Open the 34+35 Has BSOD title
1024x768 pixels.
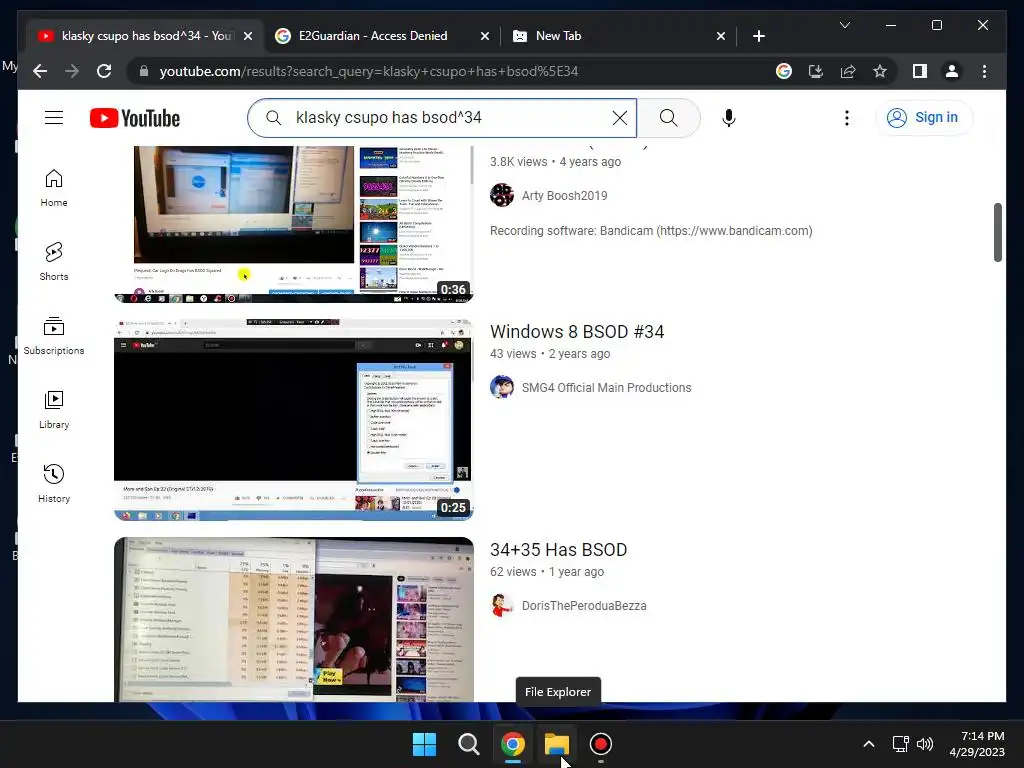(x=558, y=550)
